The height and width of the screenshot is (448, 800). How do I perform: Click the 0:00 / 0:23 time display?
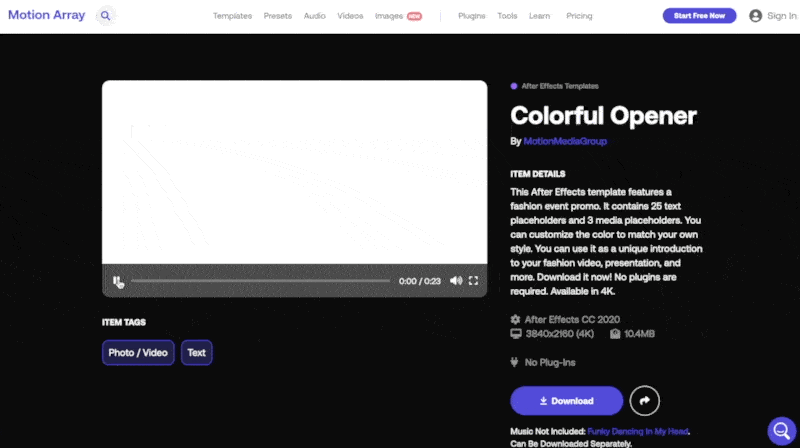pos(419,281)
